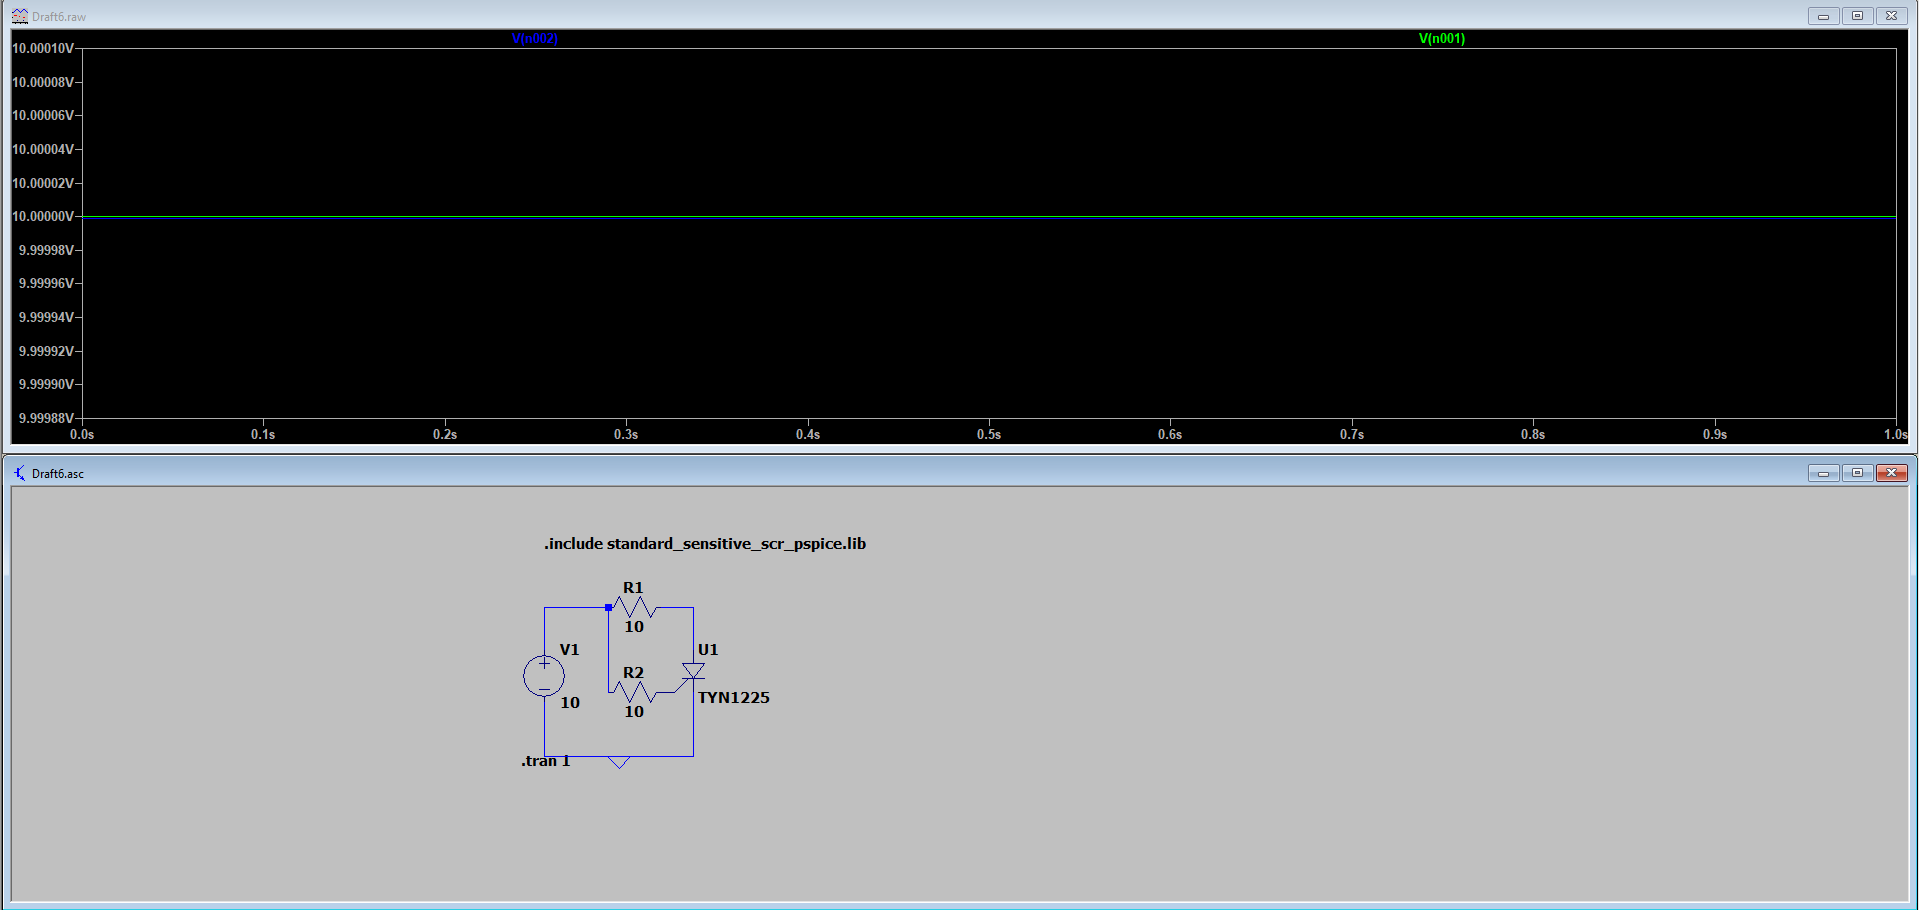
Task: Click the V(n001) trace label in the waveform
Action: tap(1442, 39)
